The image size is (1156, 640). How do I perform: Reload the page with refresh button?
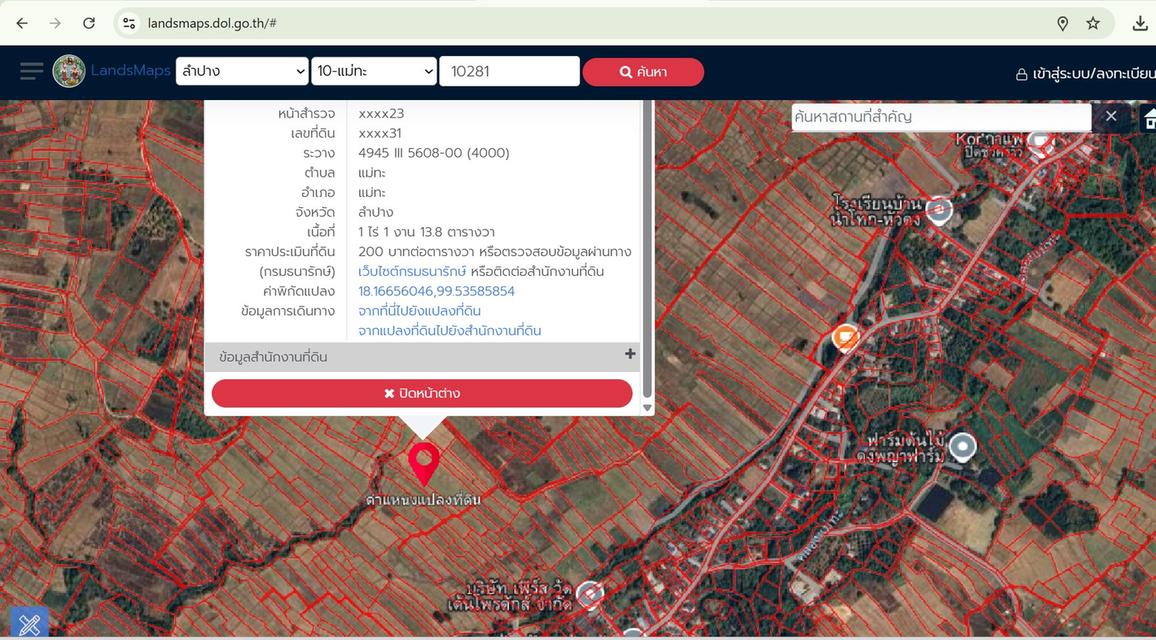coord(88,24)
